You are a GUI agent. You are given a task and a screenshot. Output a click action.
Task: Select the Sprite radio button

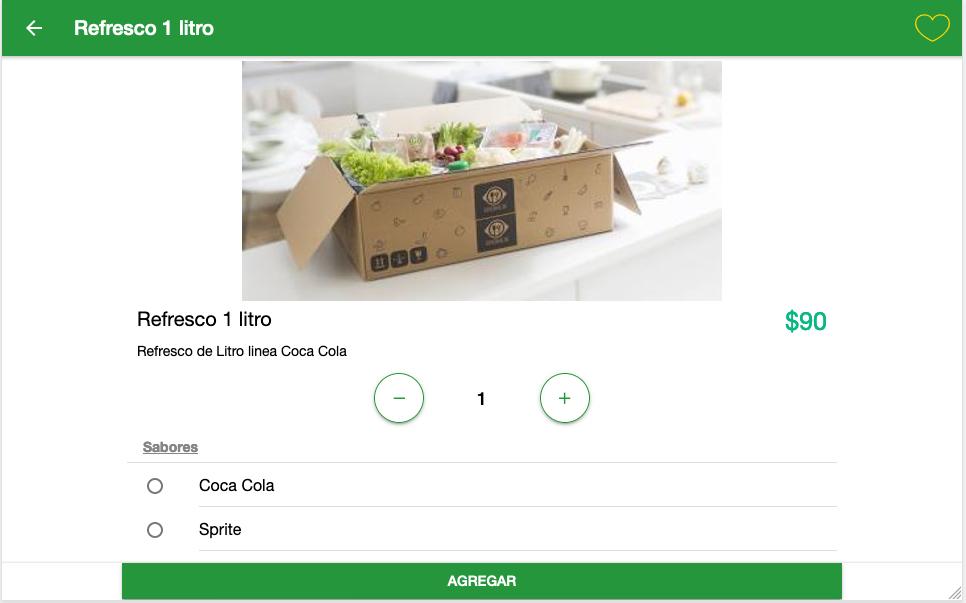tap(155, 530)
